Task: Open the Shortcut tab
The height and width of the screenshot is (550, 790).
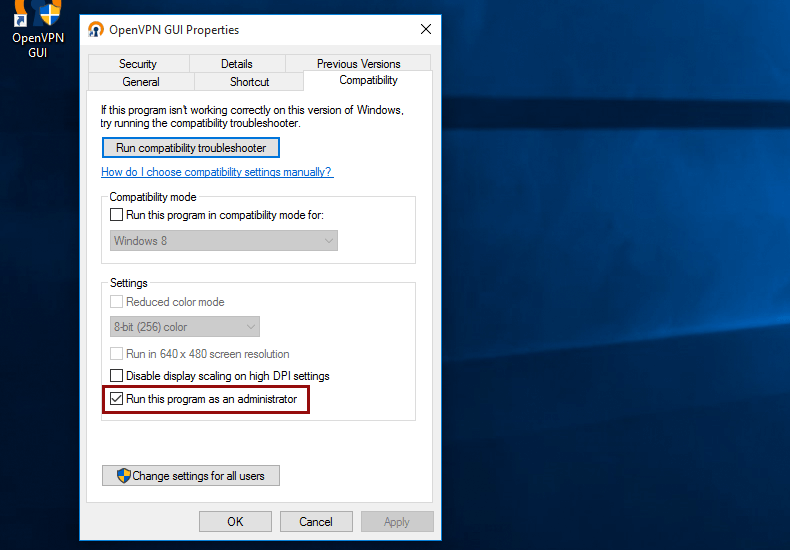Action: pos(249,82)
